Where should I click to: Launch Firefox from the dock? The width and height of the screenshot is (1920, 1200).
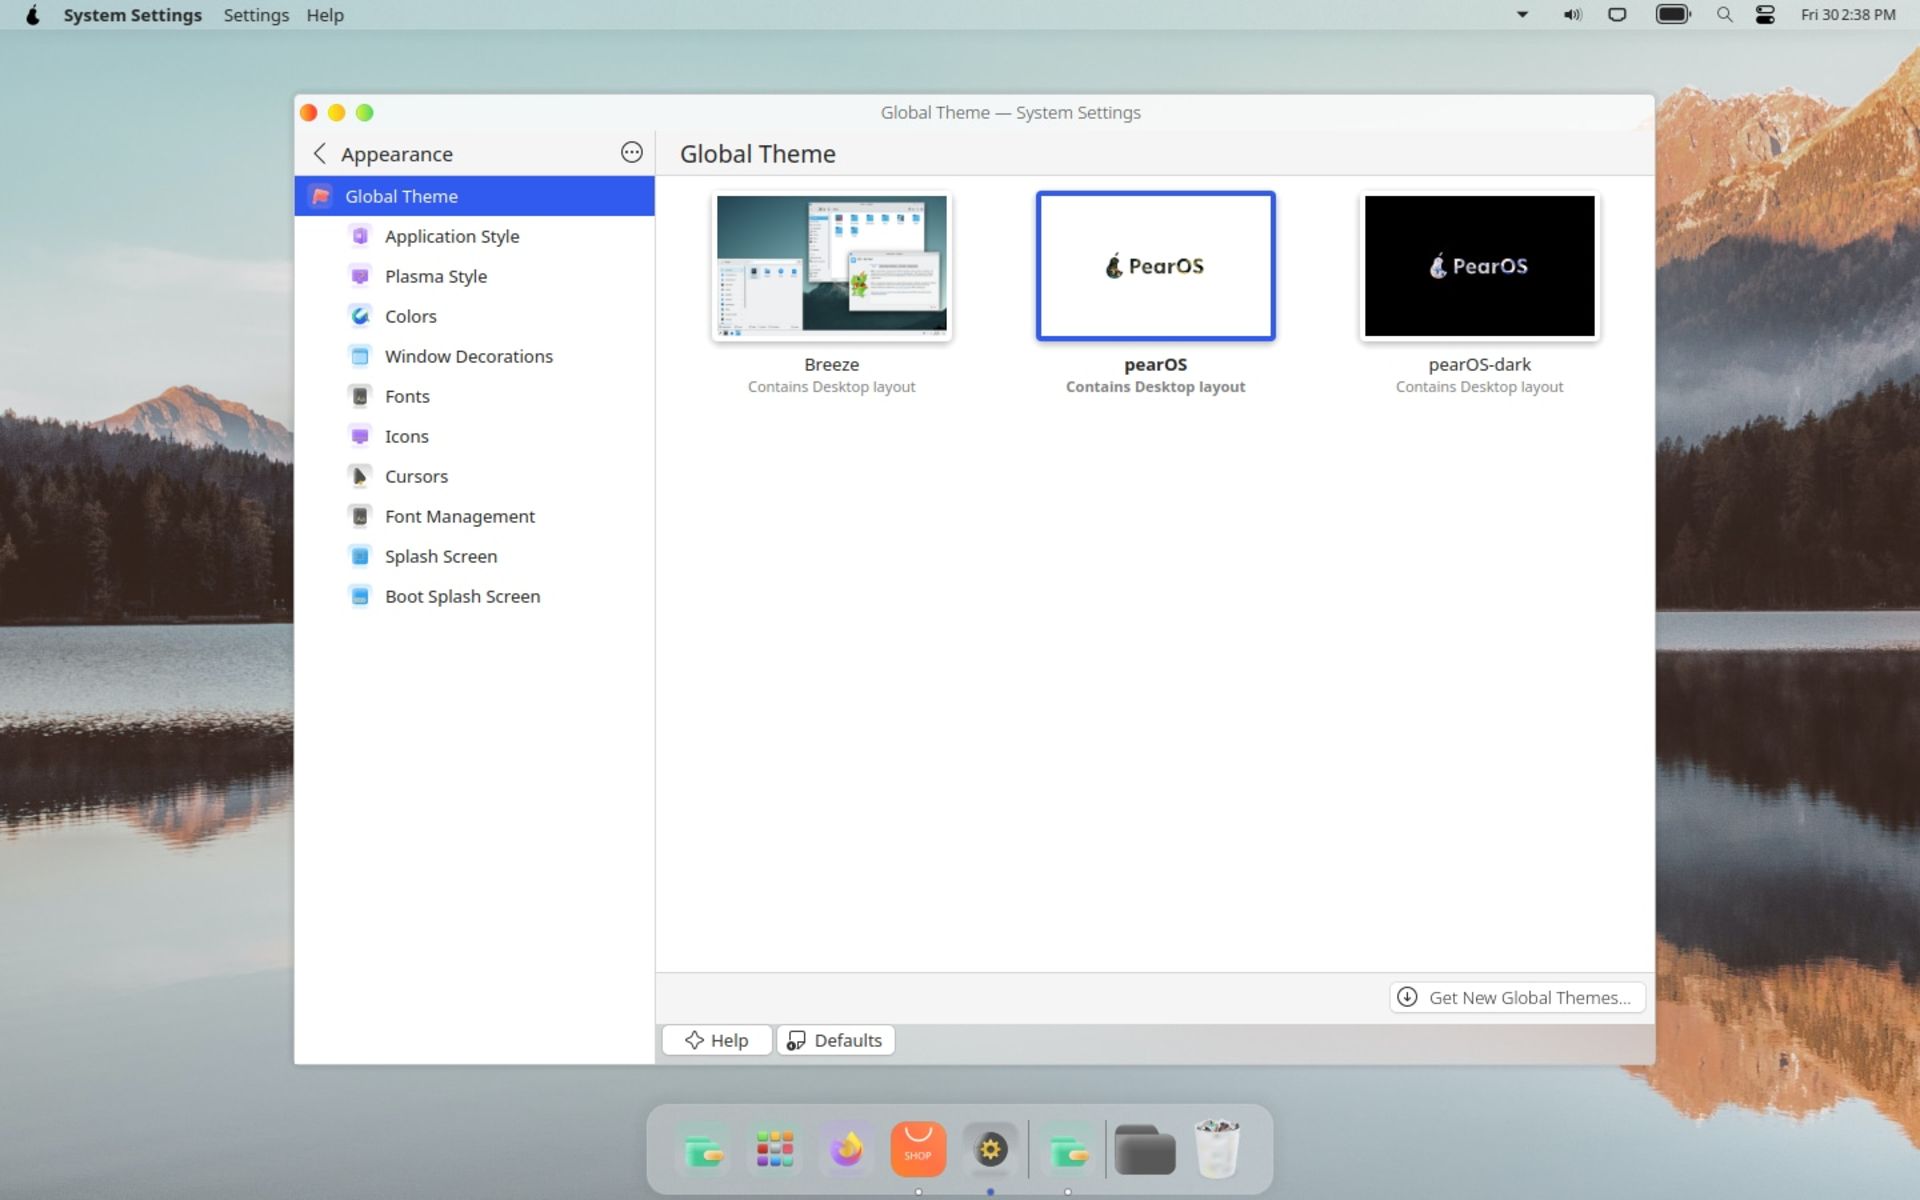pyautogui.click(x=847, y=1149)
